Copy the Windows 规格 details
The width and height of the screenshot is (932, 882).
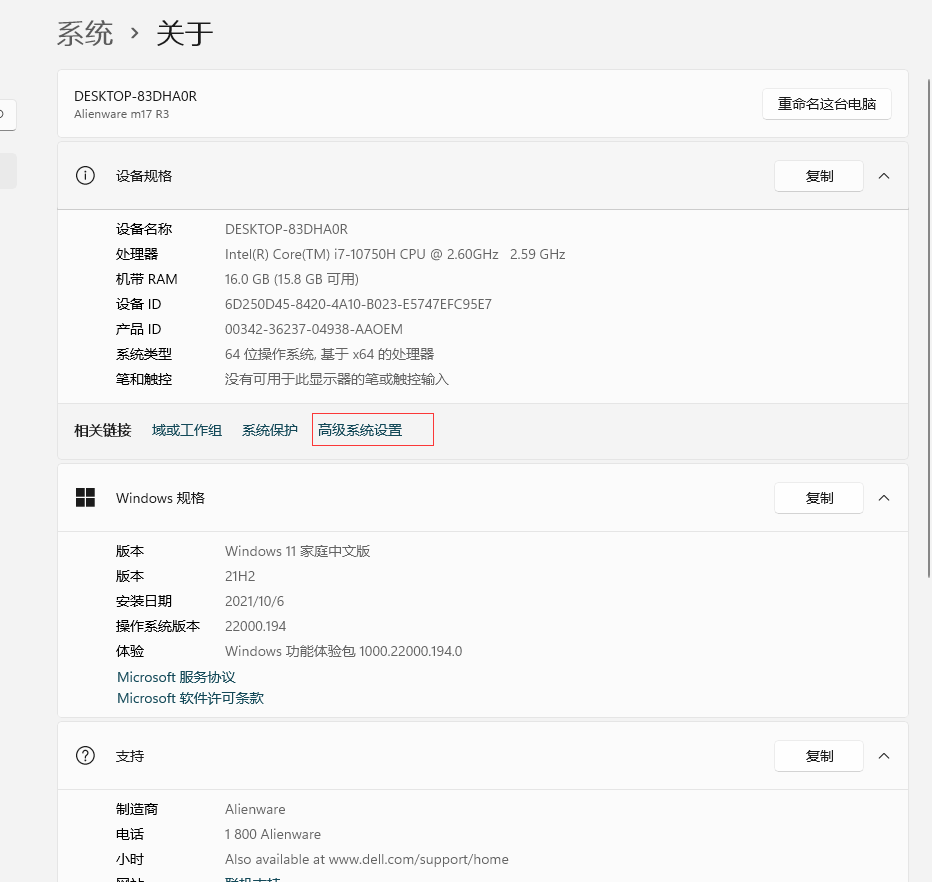coord(818,498)
